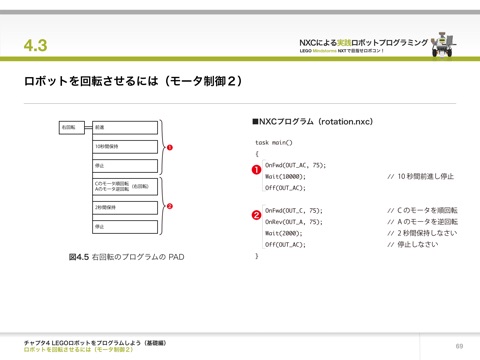Select the code line task main()
The width and height of the screenshot is (480, 360).
[274, 143]
